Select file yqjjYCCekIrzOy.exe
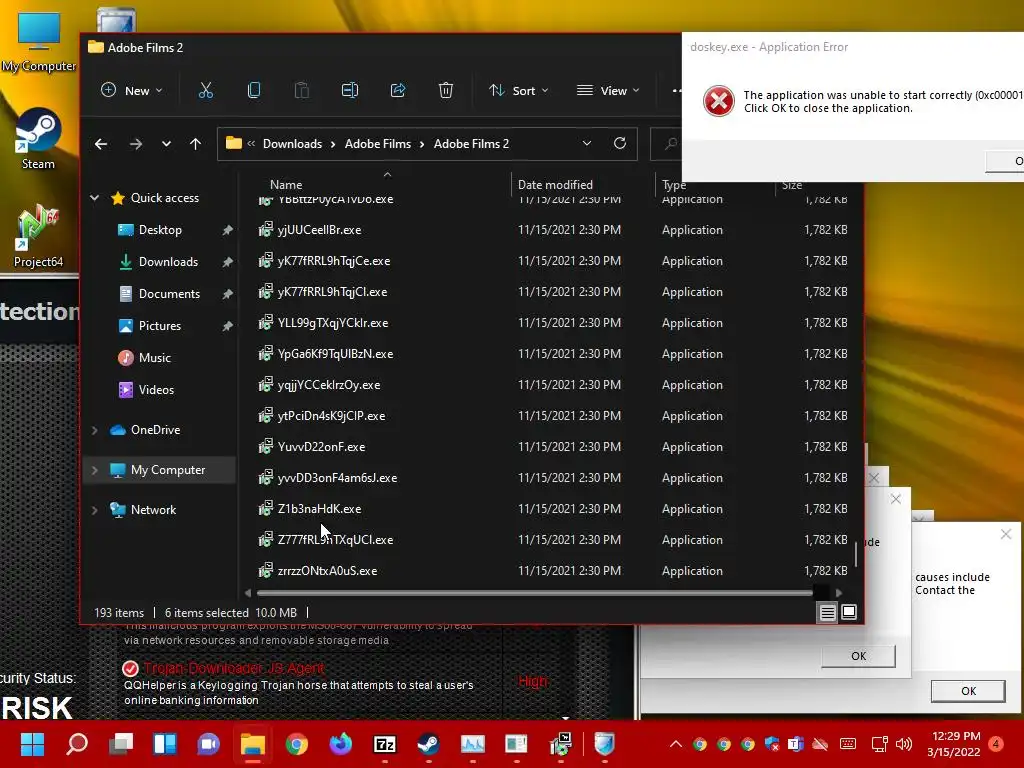Viewport: 1024px width, 768px height. [x=328, y=385]
